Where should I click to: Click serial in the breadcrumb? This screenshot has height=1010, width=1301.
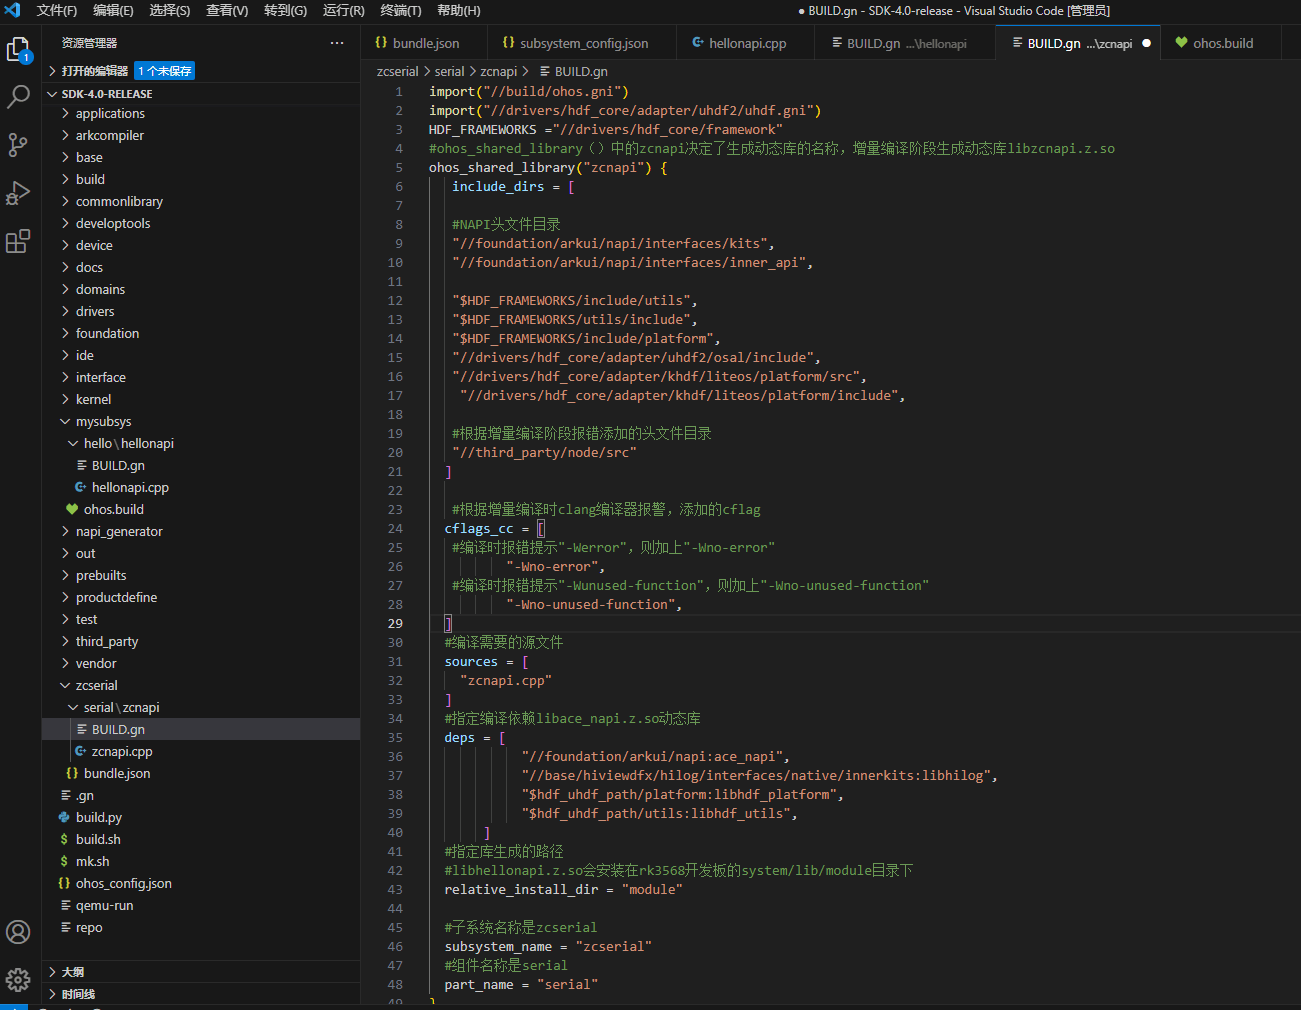449,72
